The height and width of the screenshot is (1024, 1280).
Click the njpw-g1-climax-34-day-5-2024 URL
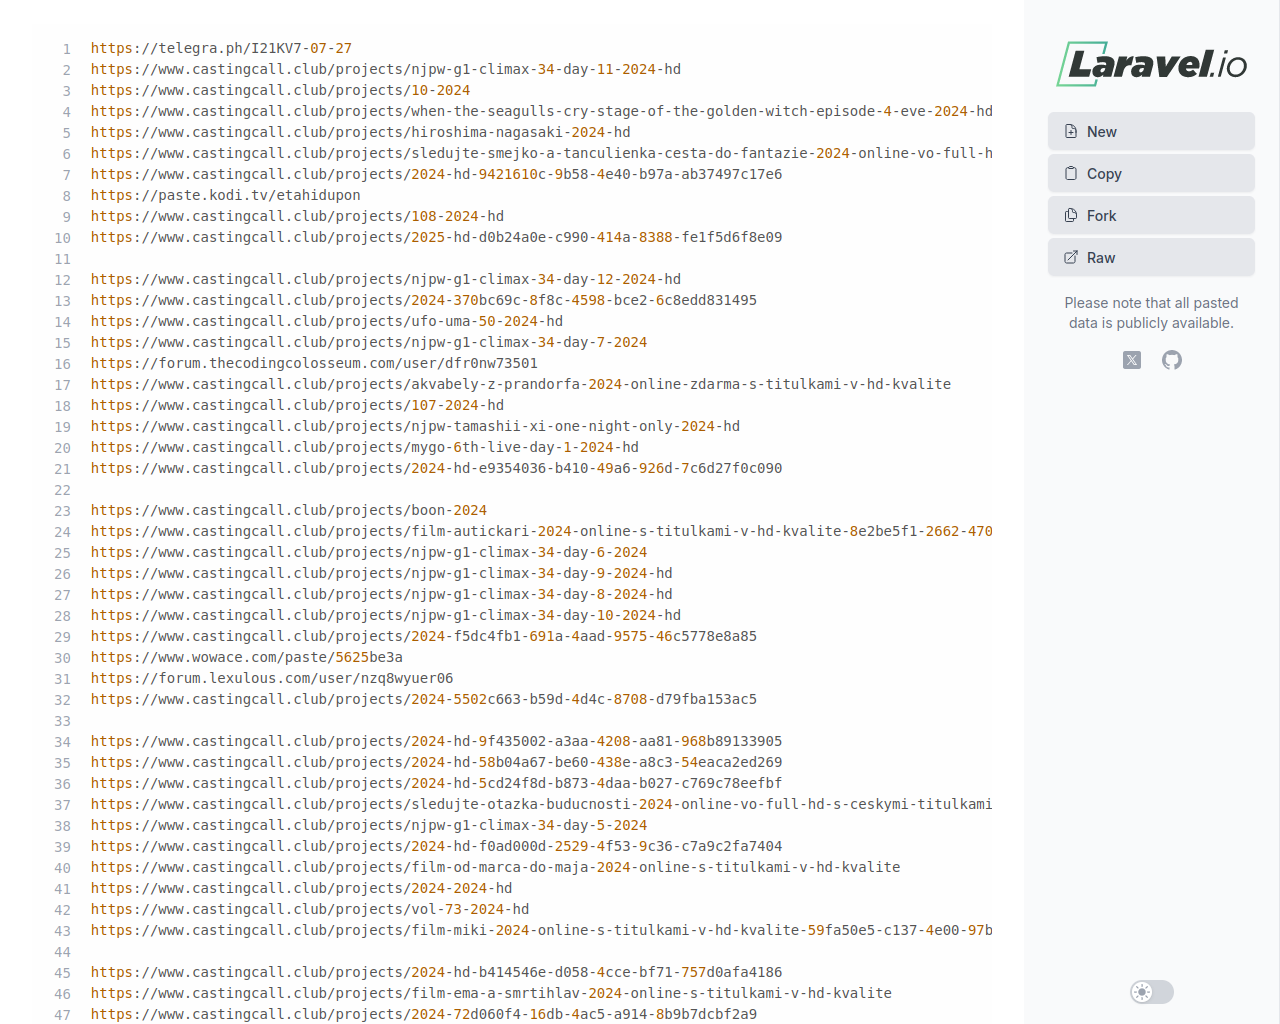tap(369, 825)
